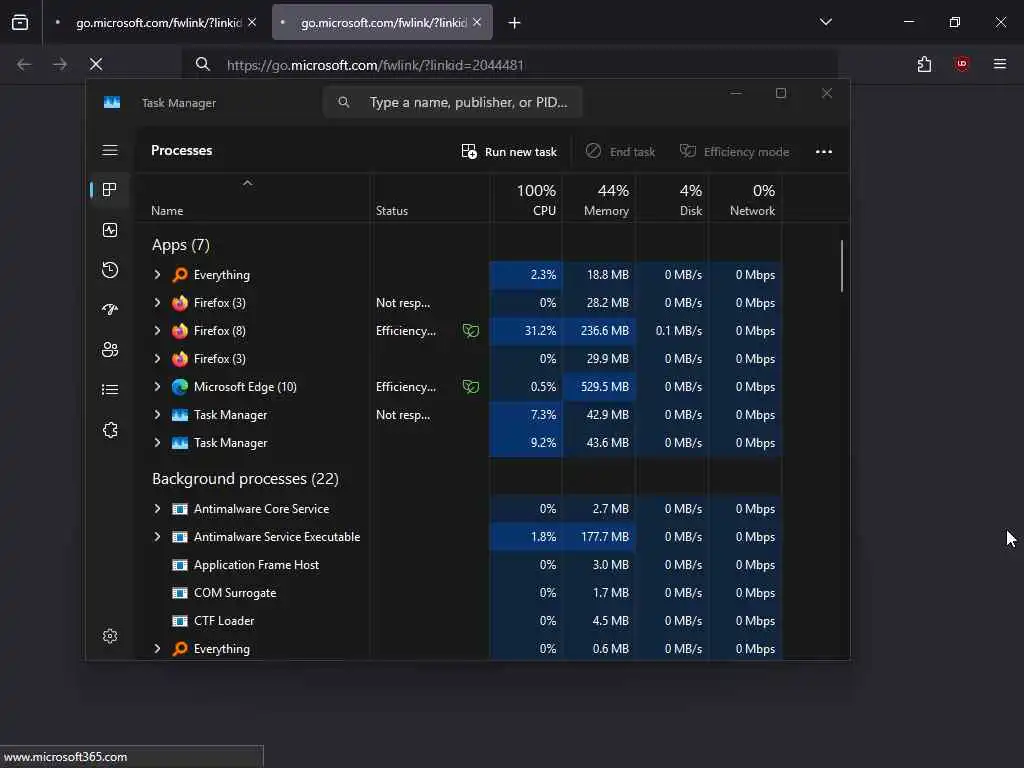Click the Firefox address bar URL
Image resolution: width=1024 pixels, height=768 pixels.
375,65
